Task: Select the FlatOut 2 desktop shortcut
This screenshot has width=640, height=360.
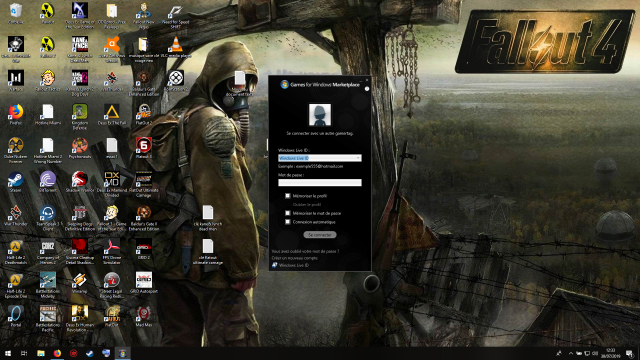Action: click(144, 114)
